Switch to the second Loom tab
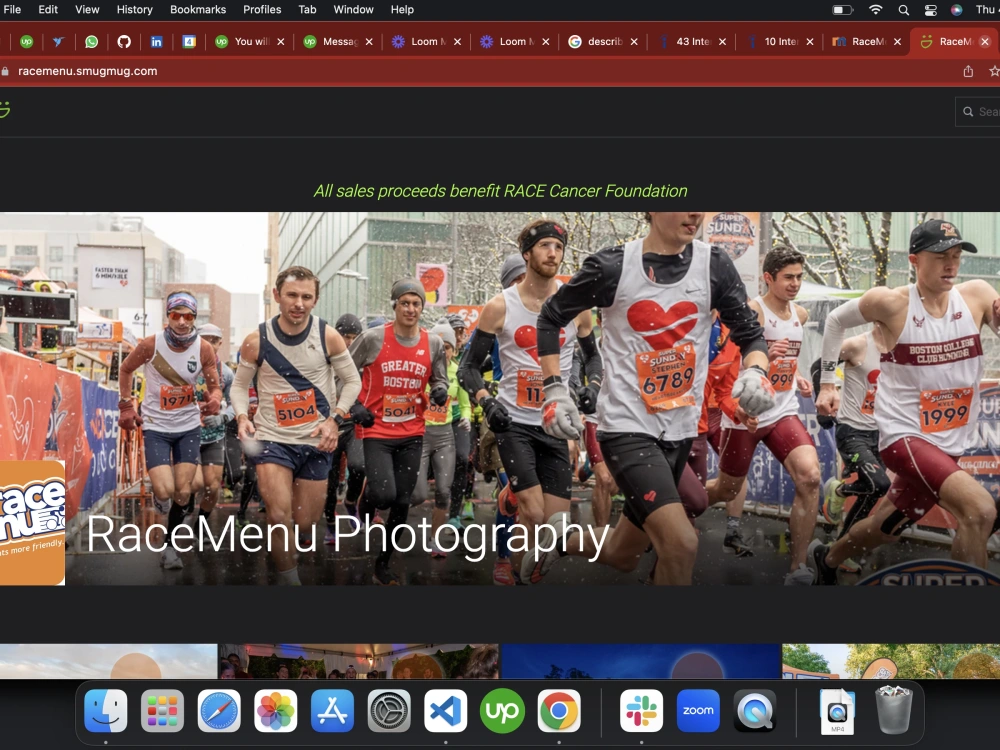The image size is (1000, 750). click(x=514, y=41)
